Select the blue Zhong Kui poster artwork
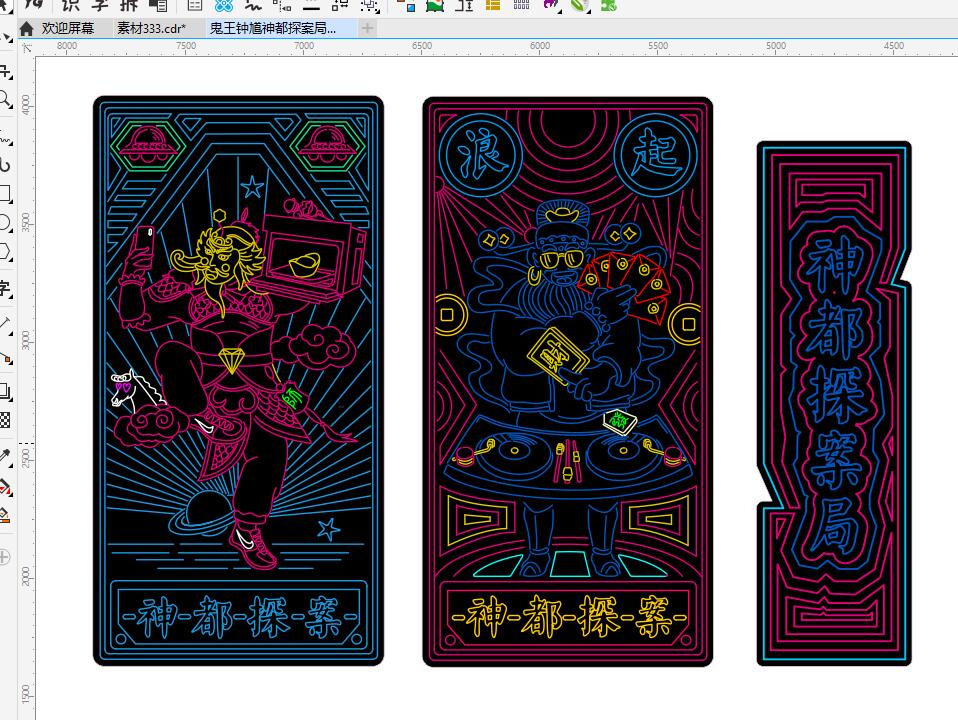This screenshot has width=958, height=720. click(x=238, y=381)
